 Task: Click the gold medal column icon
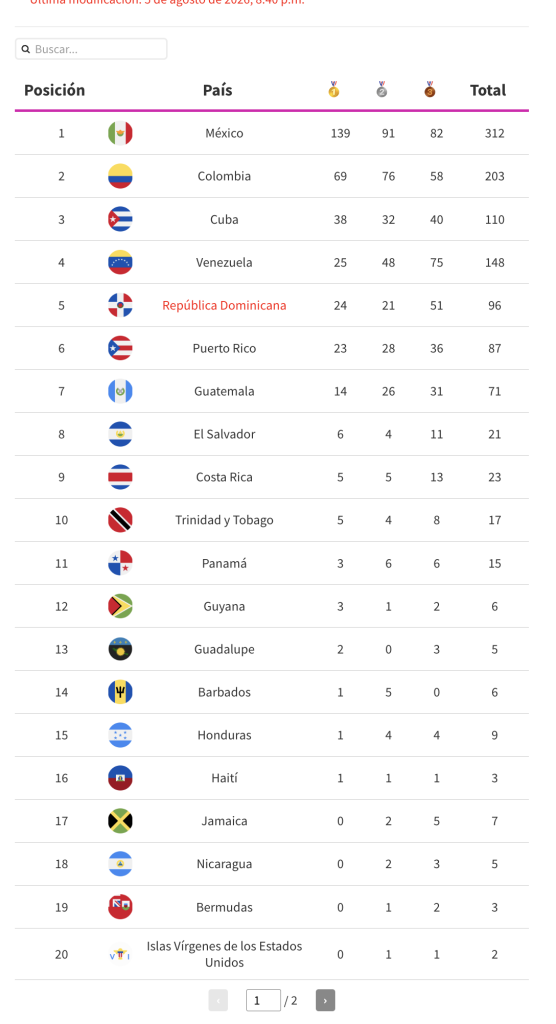pos(334,89)
